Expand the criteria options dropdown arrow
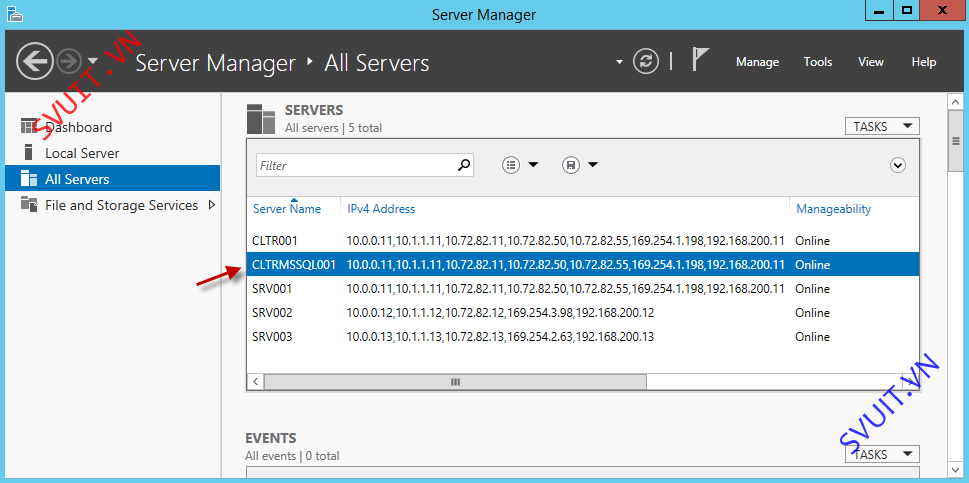 click(533, 165)
